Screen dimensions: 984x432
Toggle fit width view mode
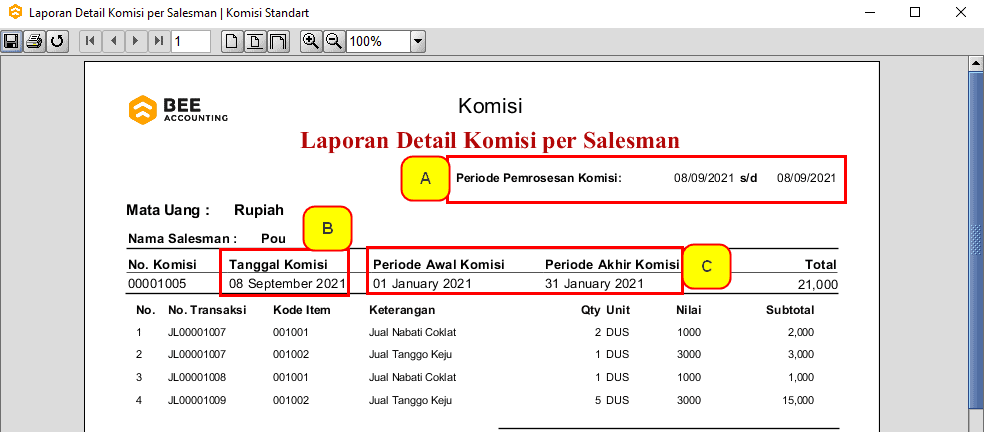tap(278, 41)
